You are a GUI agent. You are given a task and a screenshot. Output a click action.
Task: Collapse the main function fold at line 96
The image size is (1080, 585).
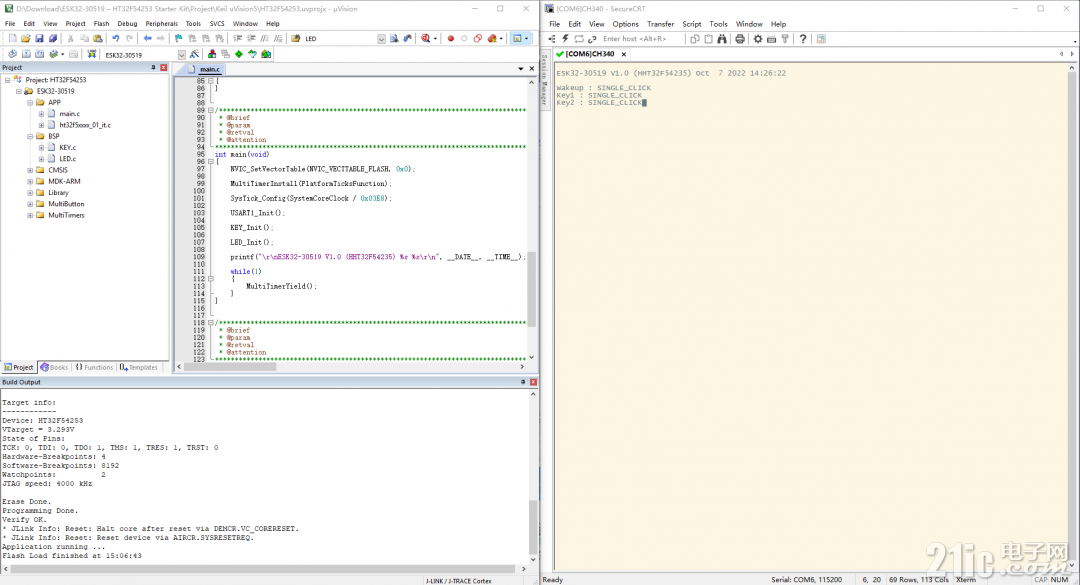pyautogui.click(x=211, y=161)
